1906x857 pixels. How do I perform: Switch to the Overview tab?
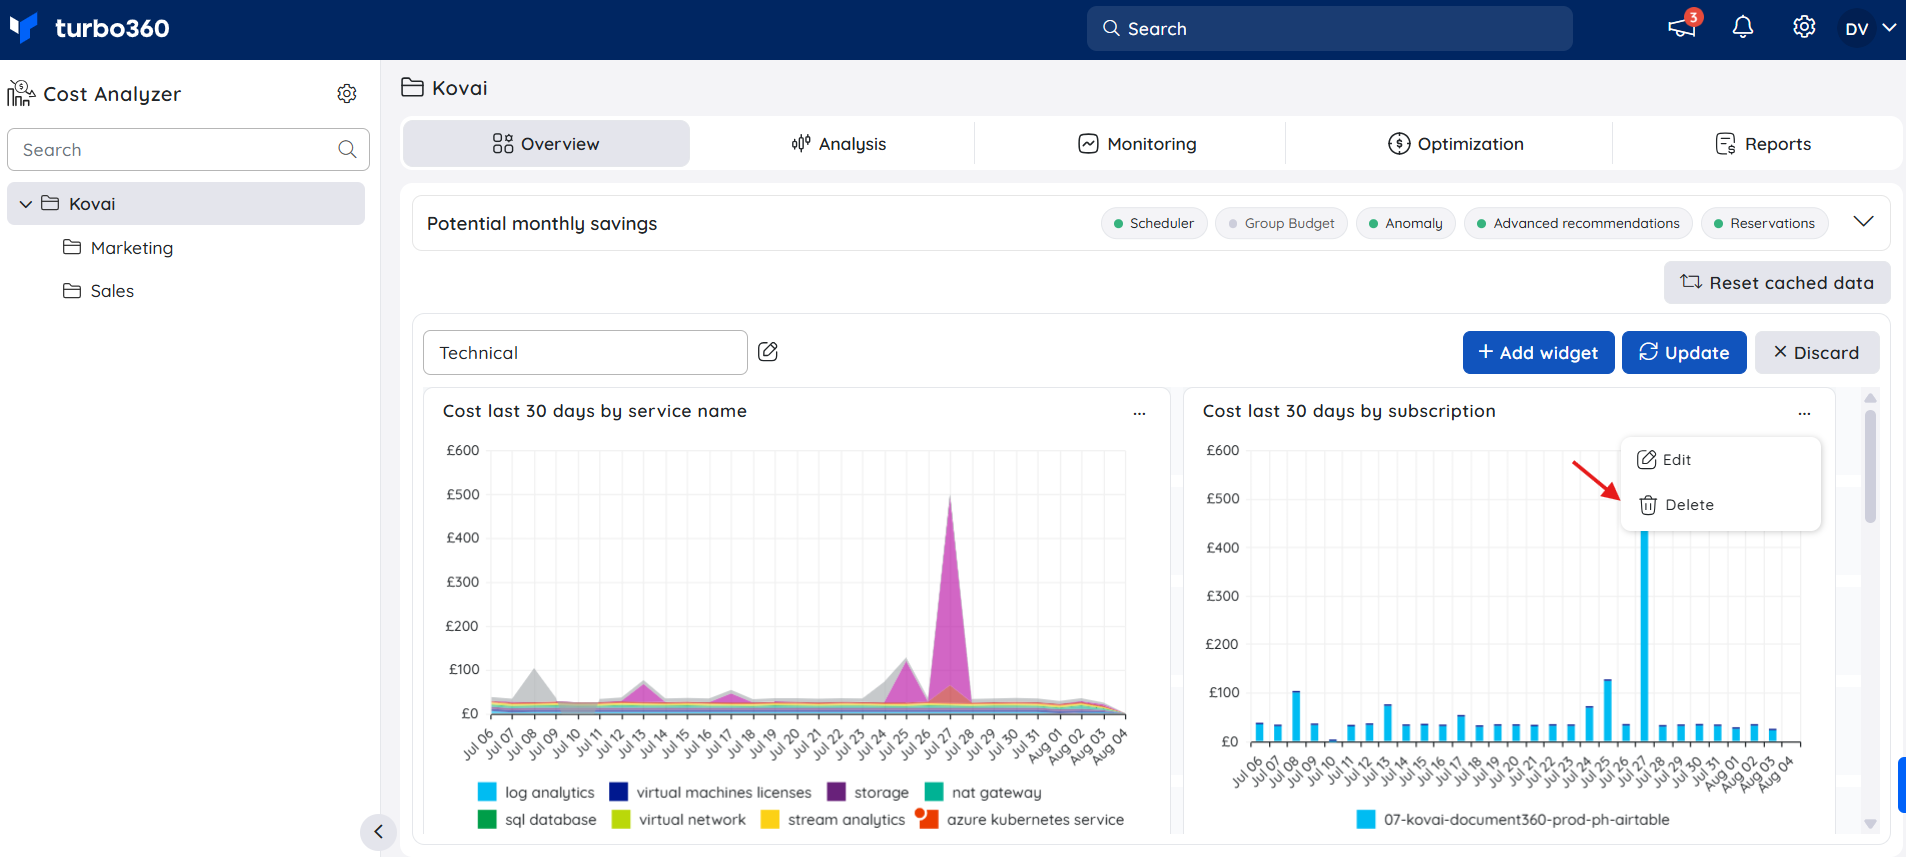[546, 144]
